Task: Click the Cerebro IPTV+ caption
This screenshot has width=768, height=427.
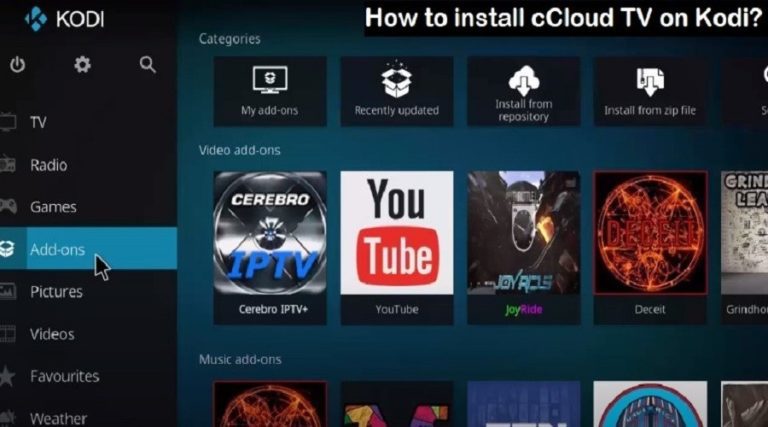Action: [x=273, y=309]
